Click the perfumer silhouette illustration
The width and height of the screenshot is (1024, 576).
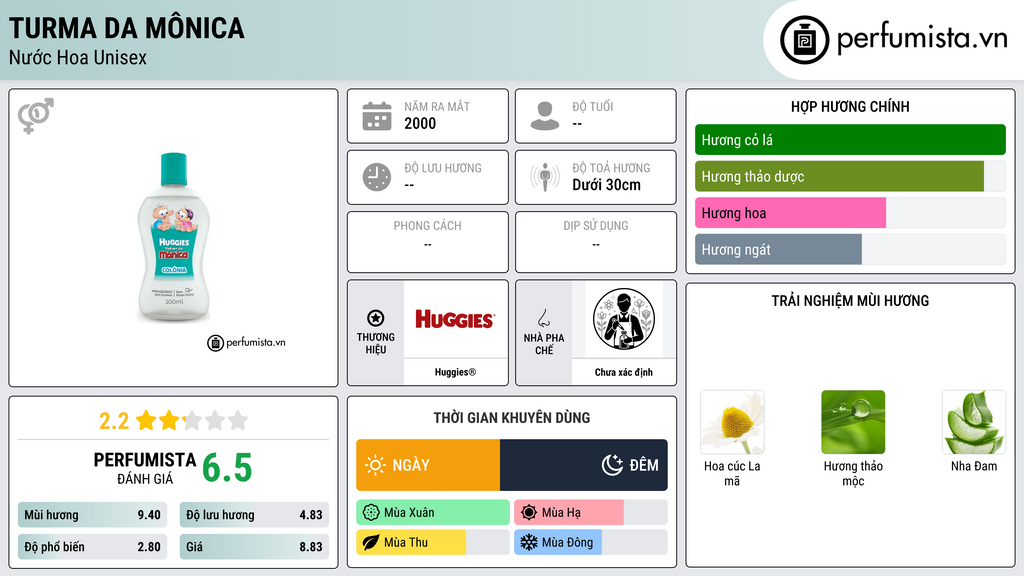click(x=624, y=319)
